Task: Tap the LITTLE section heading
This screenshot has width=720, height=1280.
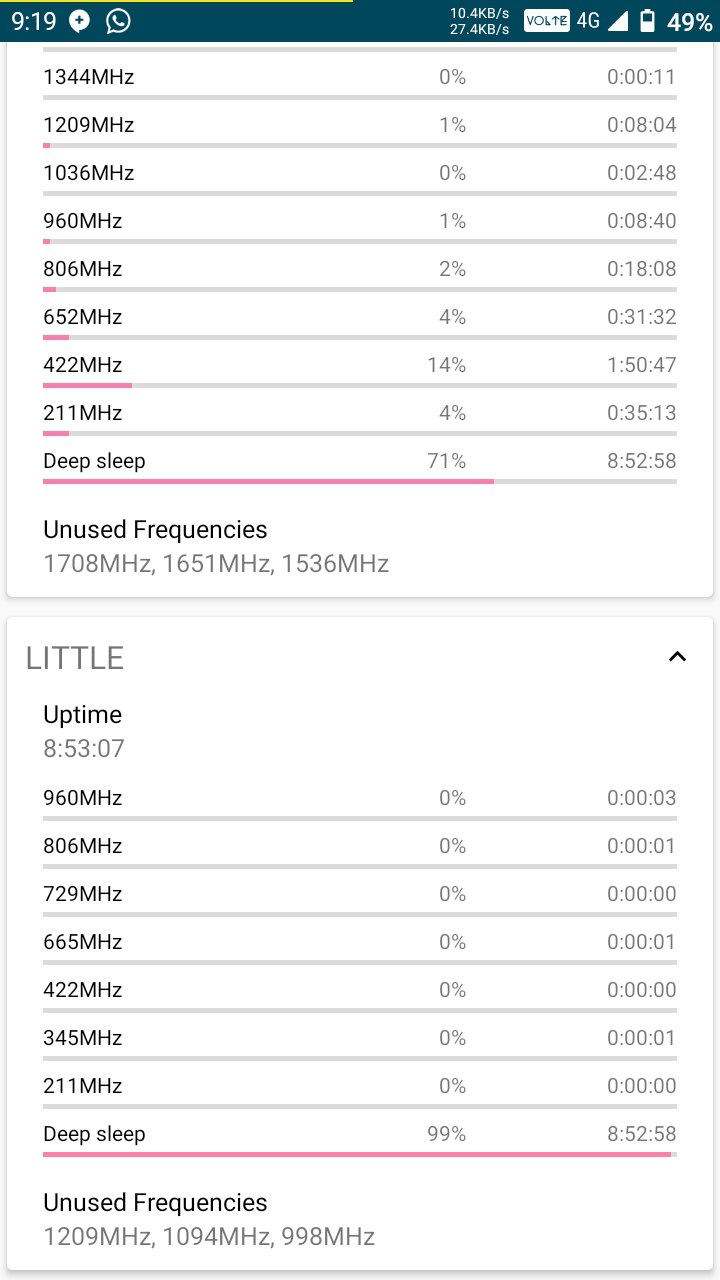Action: coord(75,657)
